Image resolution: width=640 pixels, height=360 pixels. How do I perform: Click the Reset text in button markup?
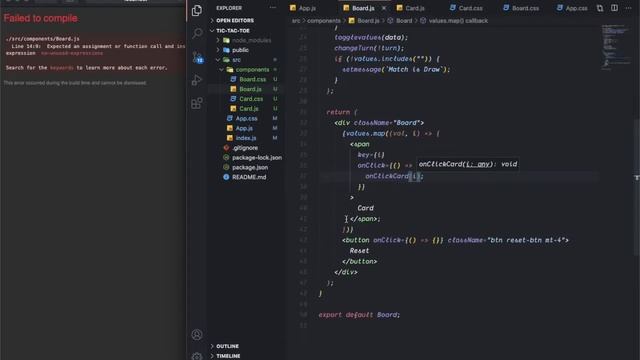point(359,251)
